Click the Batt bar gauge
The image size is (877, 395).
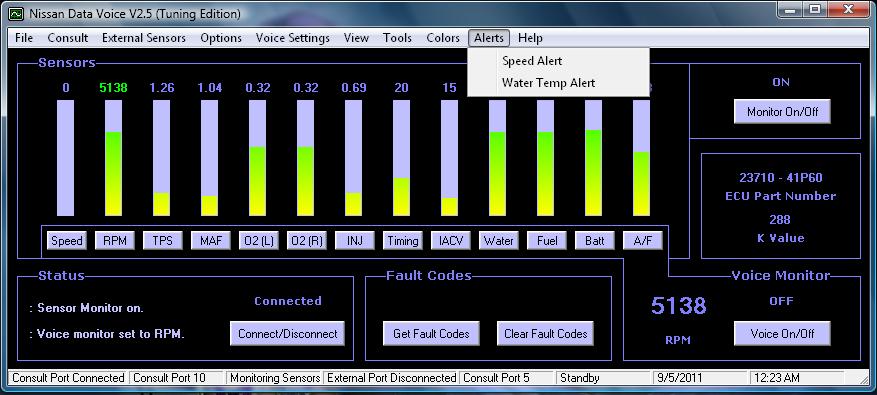click(x=593, y=158)
